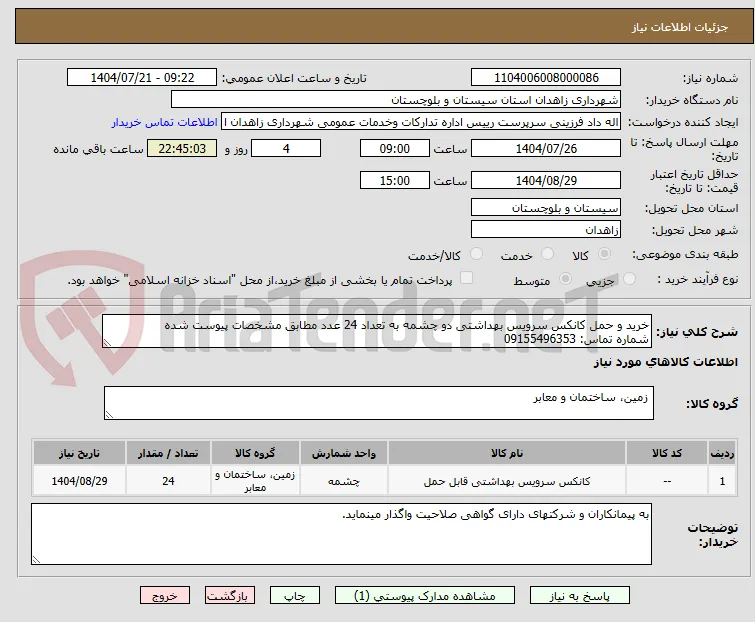Click the واحد شمارش column header
Viewport: 755px width, 622px height.
pos(344,453)
